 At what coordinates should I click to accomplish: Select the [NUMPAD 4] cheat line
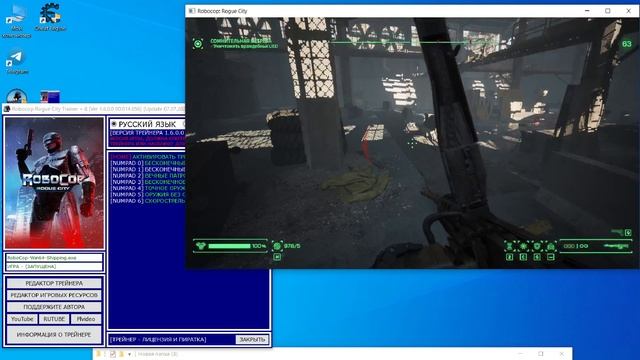click(x=148, y=188)
